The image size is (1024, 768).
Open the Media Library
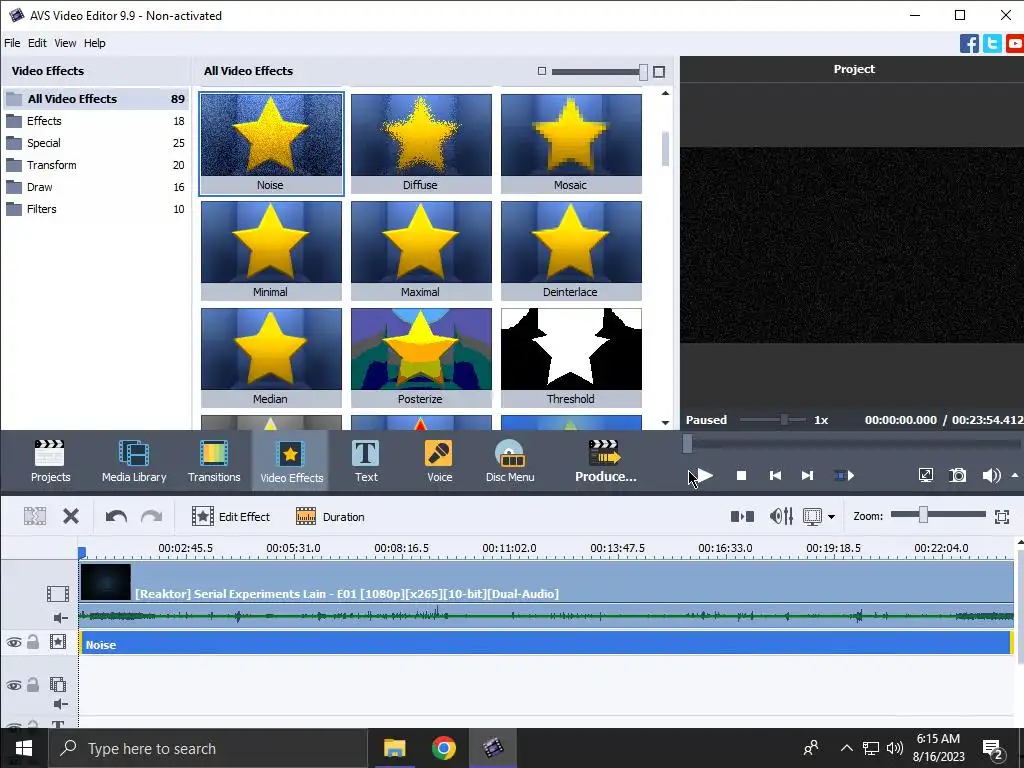pyautogui.click(x=134, y=461)
